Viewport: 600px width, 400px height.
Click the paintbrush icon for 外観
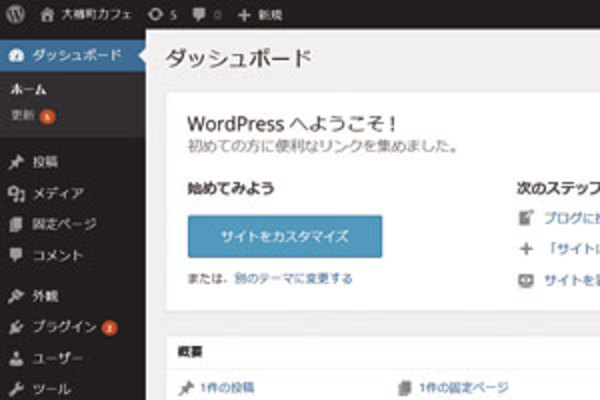pyautogui.click(x=16, y=296)
